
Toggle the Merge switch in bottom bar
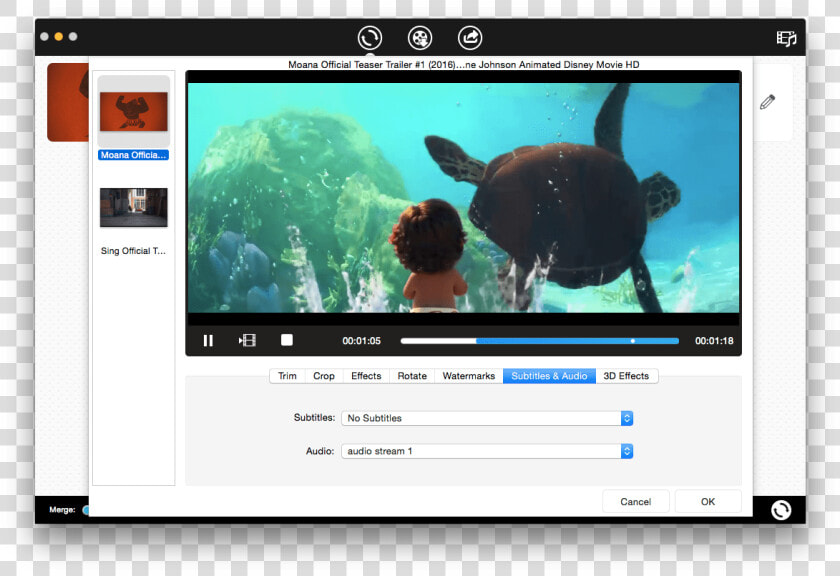point(86,510)
